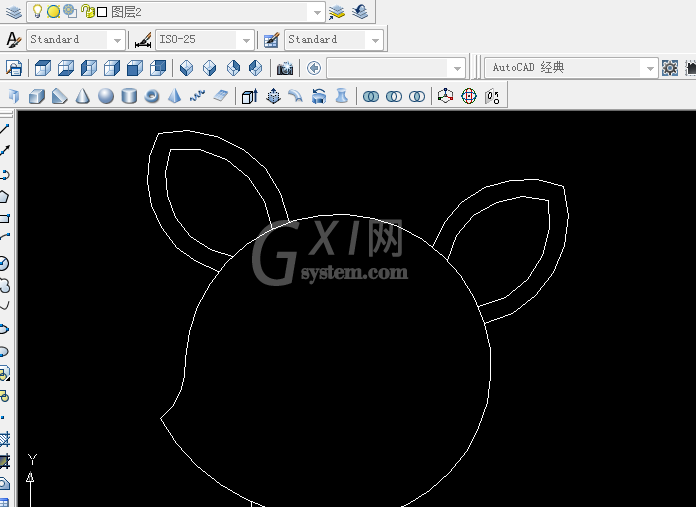Screen dimensions: 696x507
Task: Select the 3D Move tool
Action: pos(445,96)
